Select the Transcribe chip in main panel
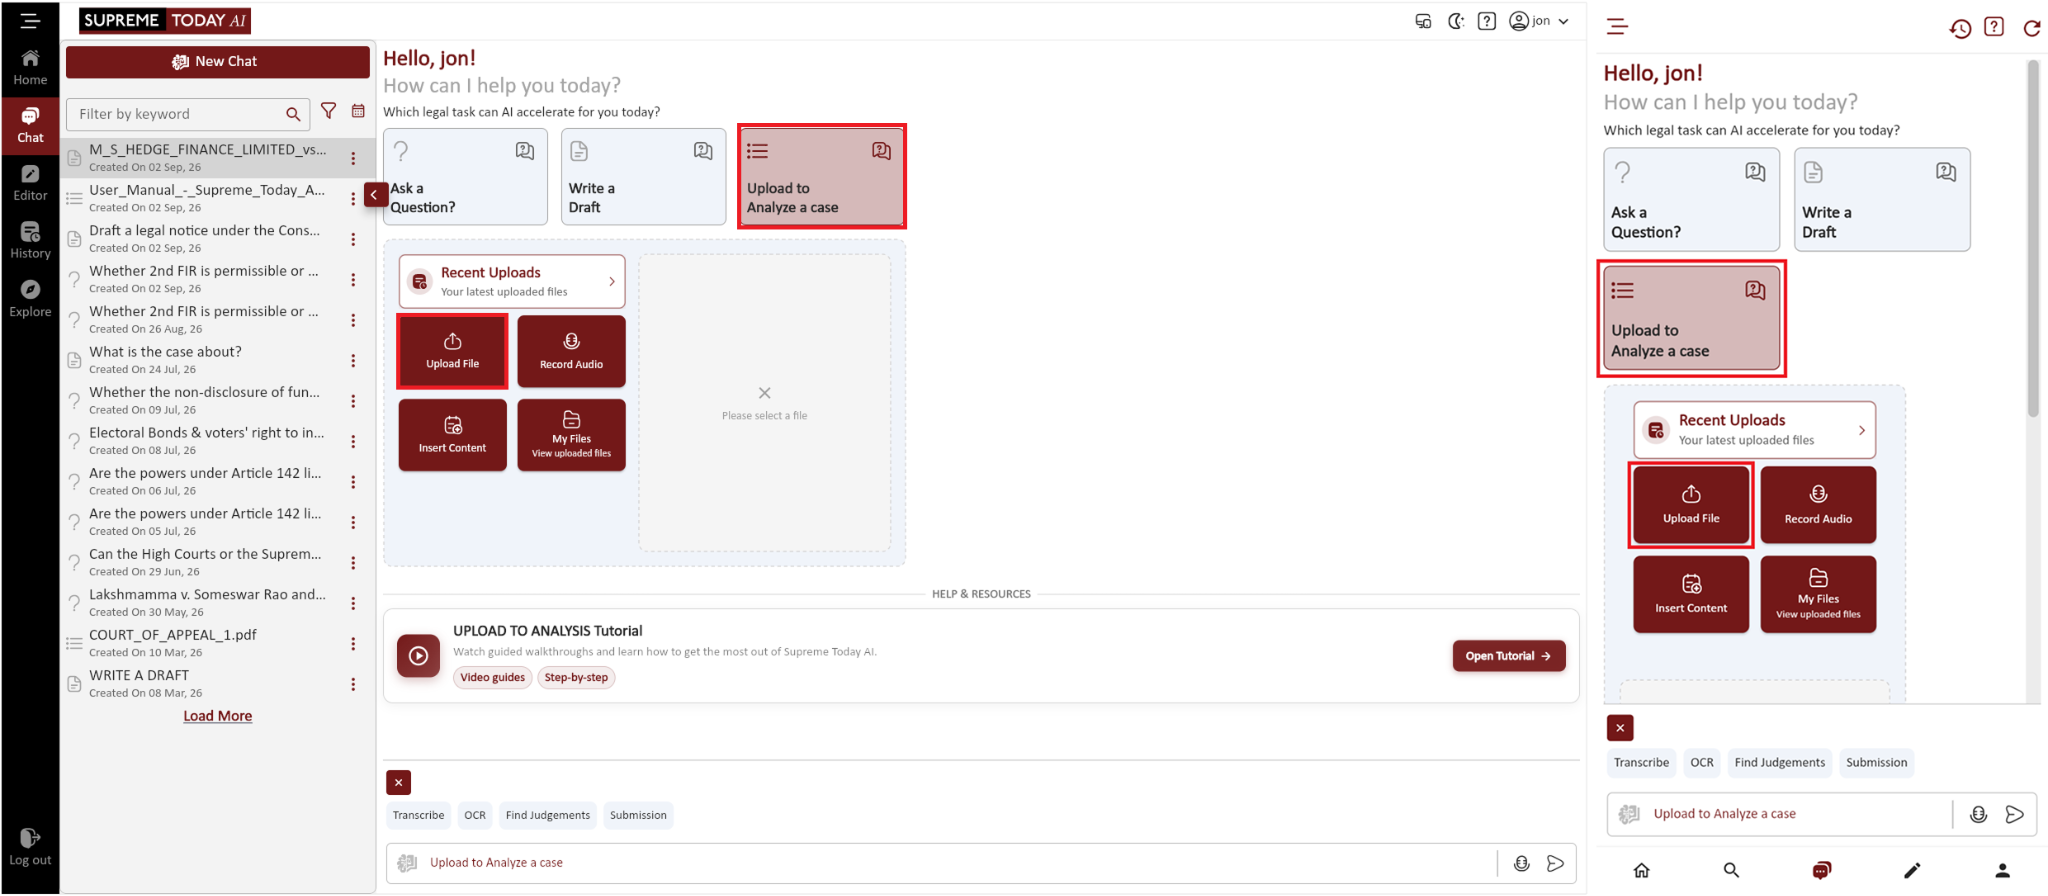Viewport: 2048px width, 896px height. 418,815
